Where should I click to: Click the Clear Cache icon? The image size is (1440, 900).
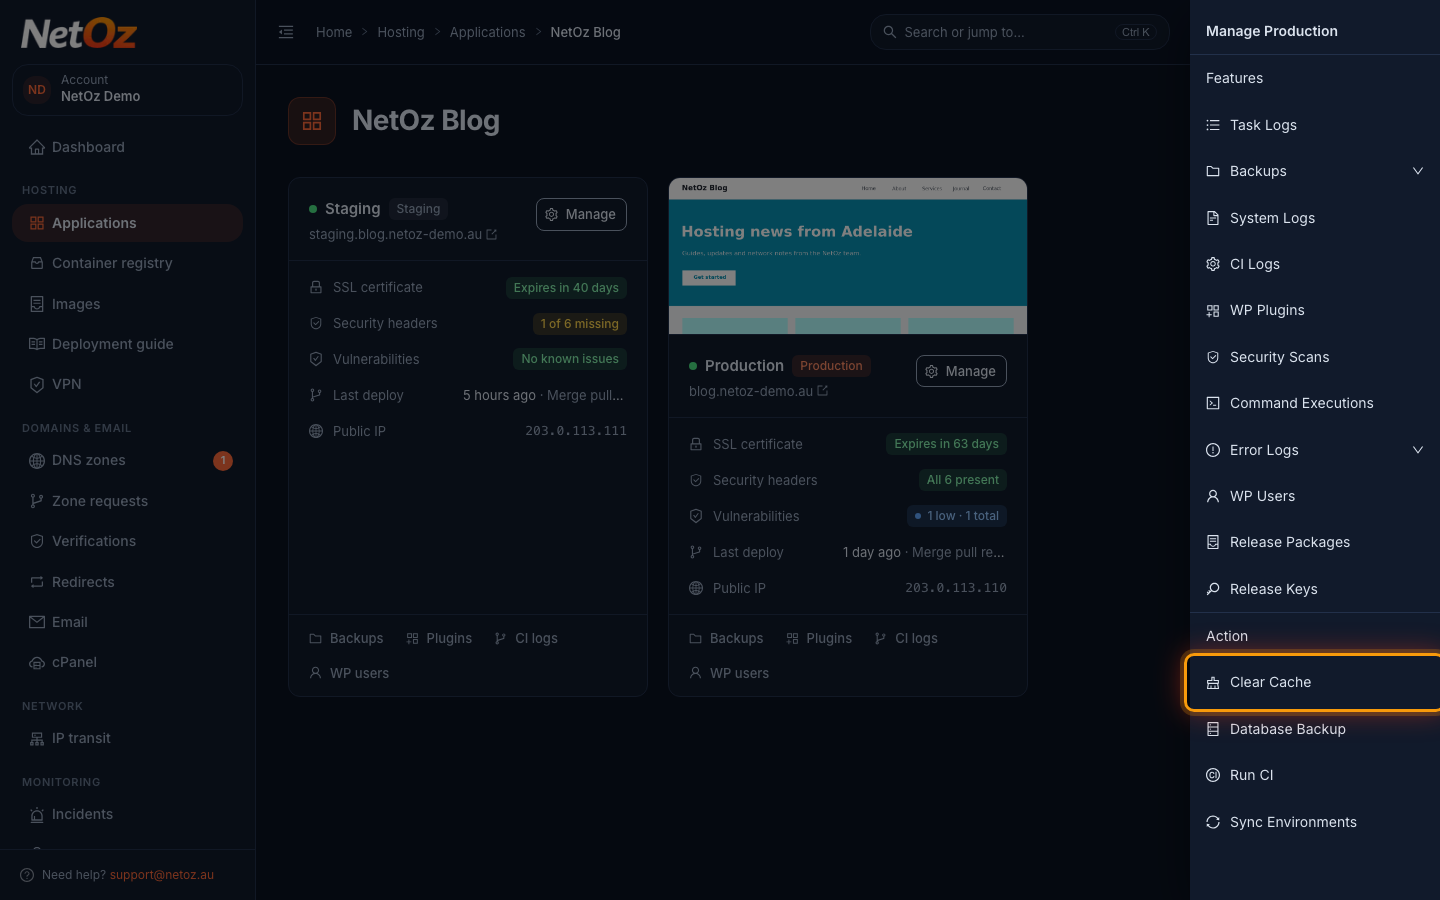click(1213, 682)
